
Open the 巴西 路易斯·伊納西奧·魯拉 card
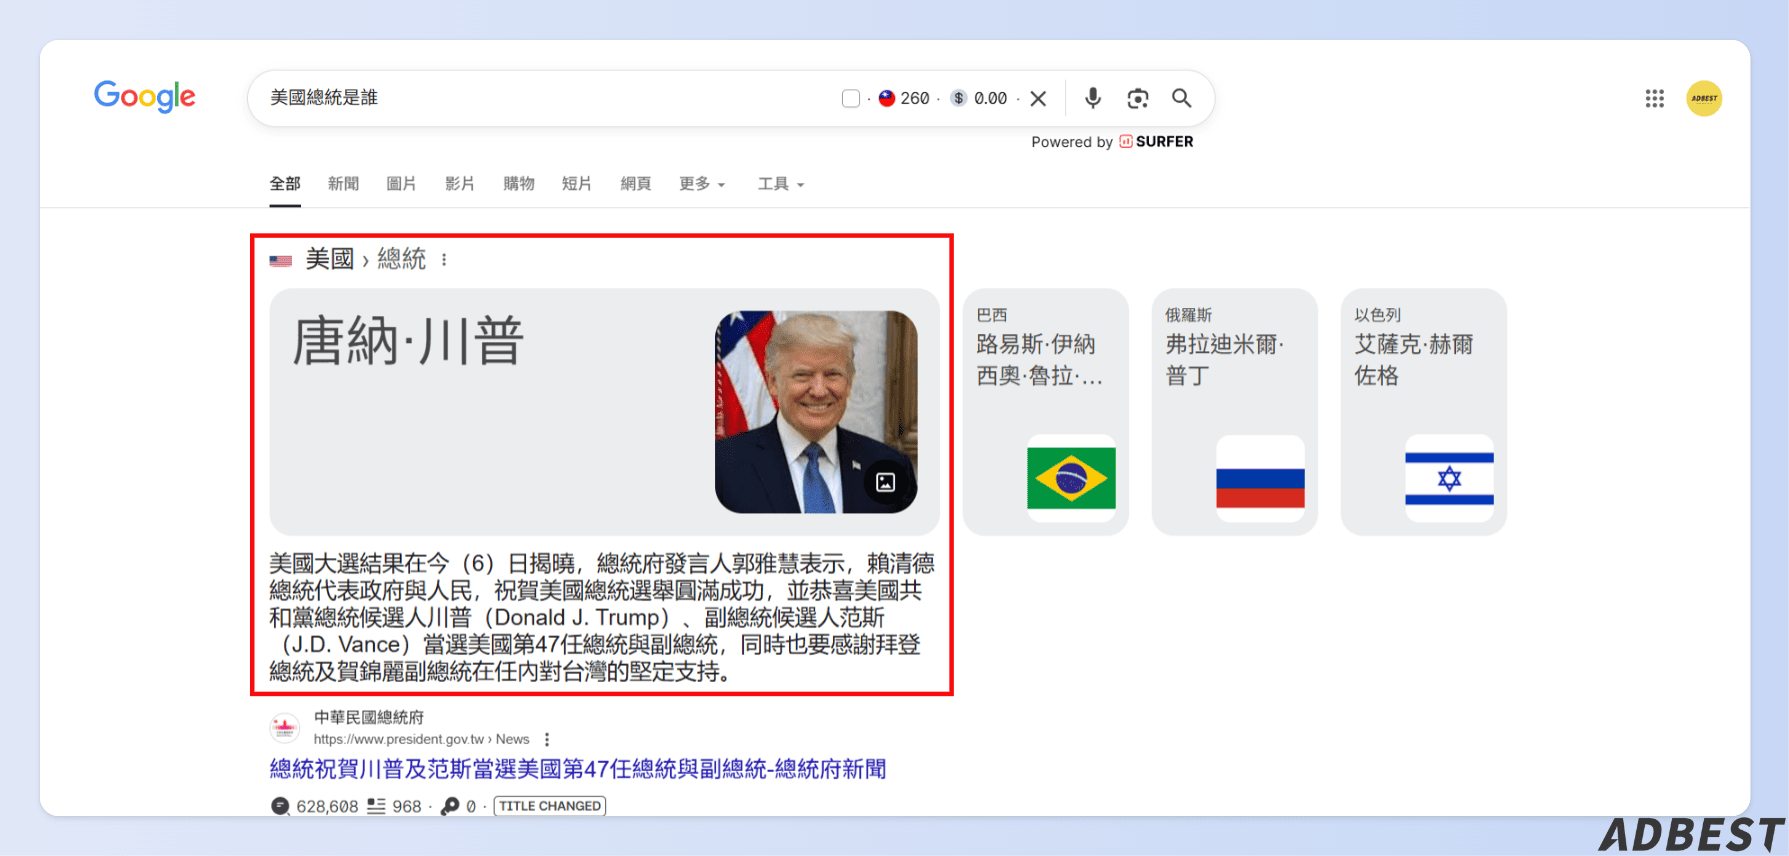(1046, 412)
